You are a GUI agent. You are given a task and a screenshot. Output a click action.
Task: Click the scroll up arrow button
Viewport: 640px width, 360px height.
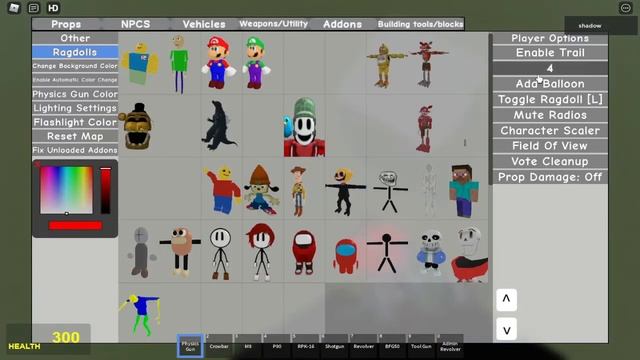pos(507,300)
